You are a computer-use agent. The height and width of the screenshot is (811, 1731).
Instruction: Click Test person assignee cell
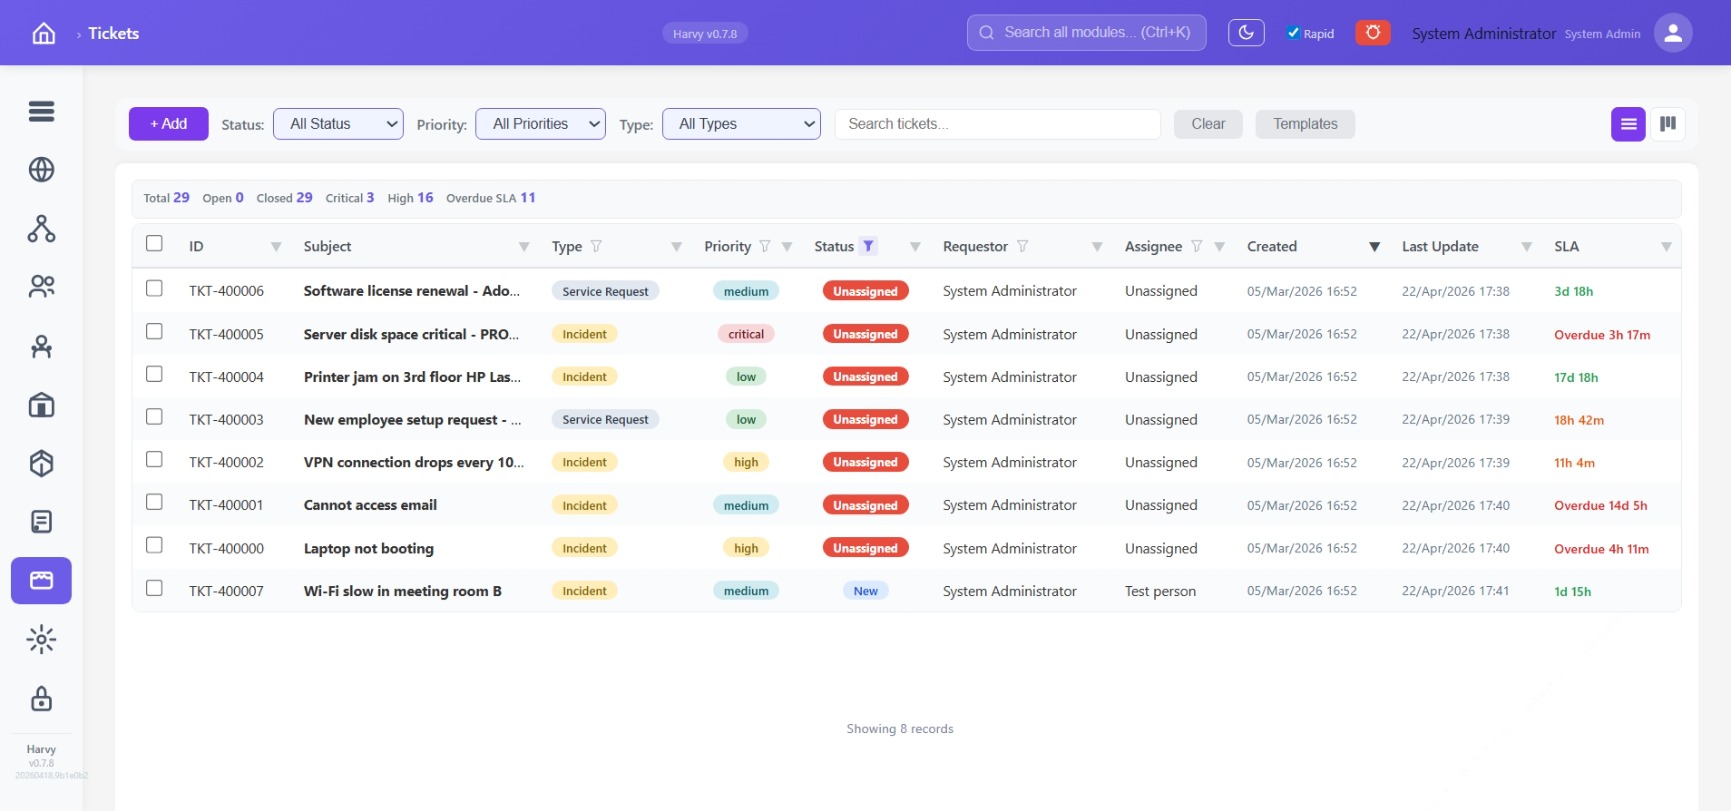1160,591
